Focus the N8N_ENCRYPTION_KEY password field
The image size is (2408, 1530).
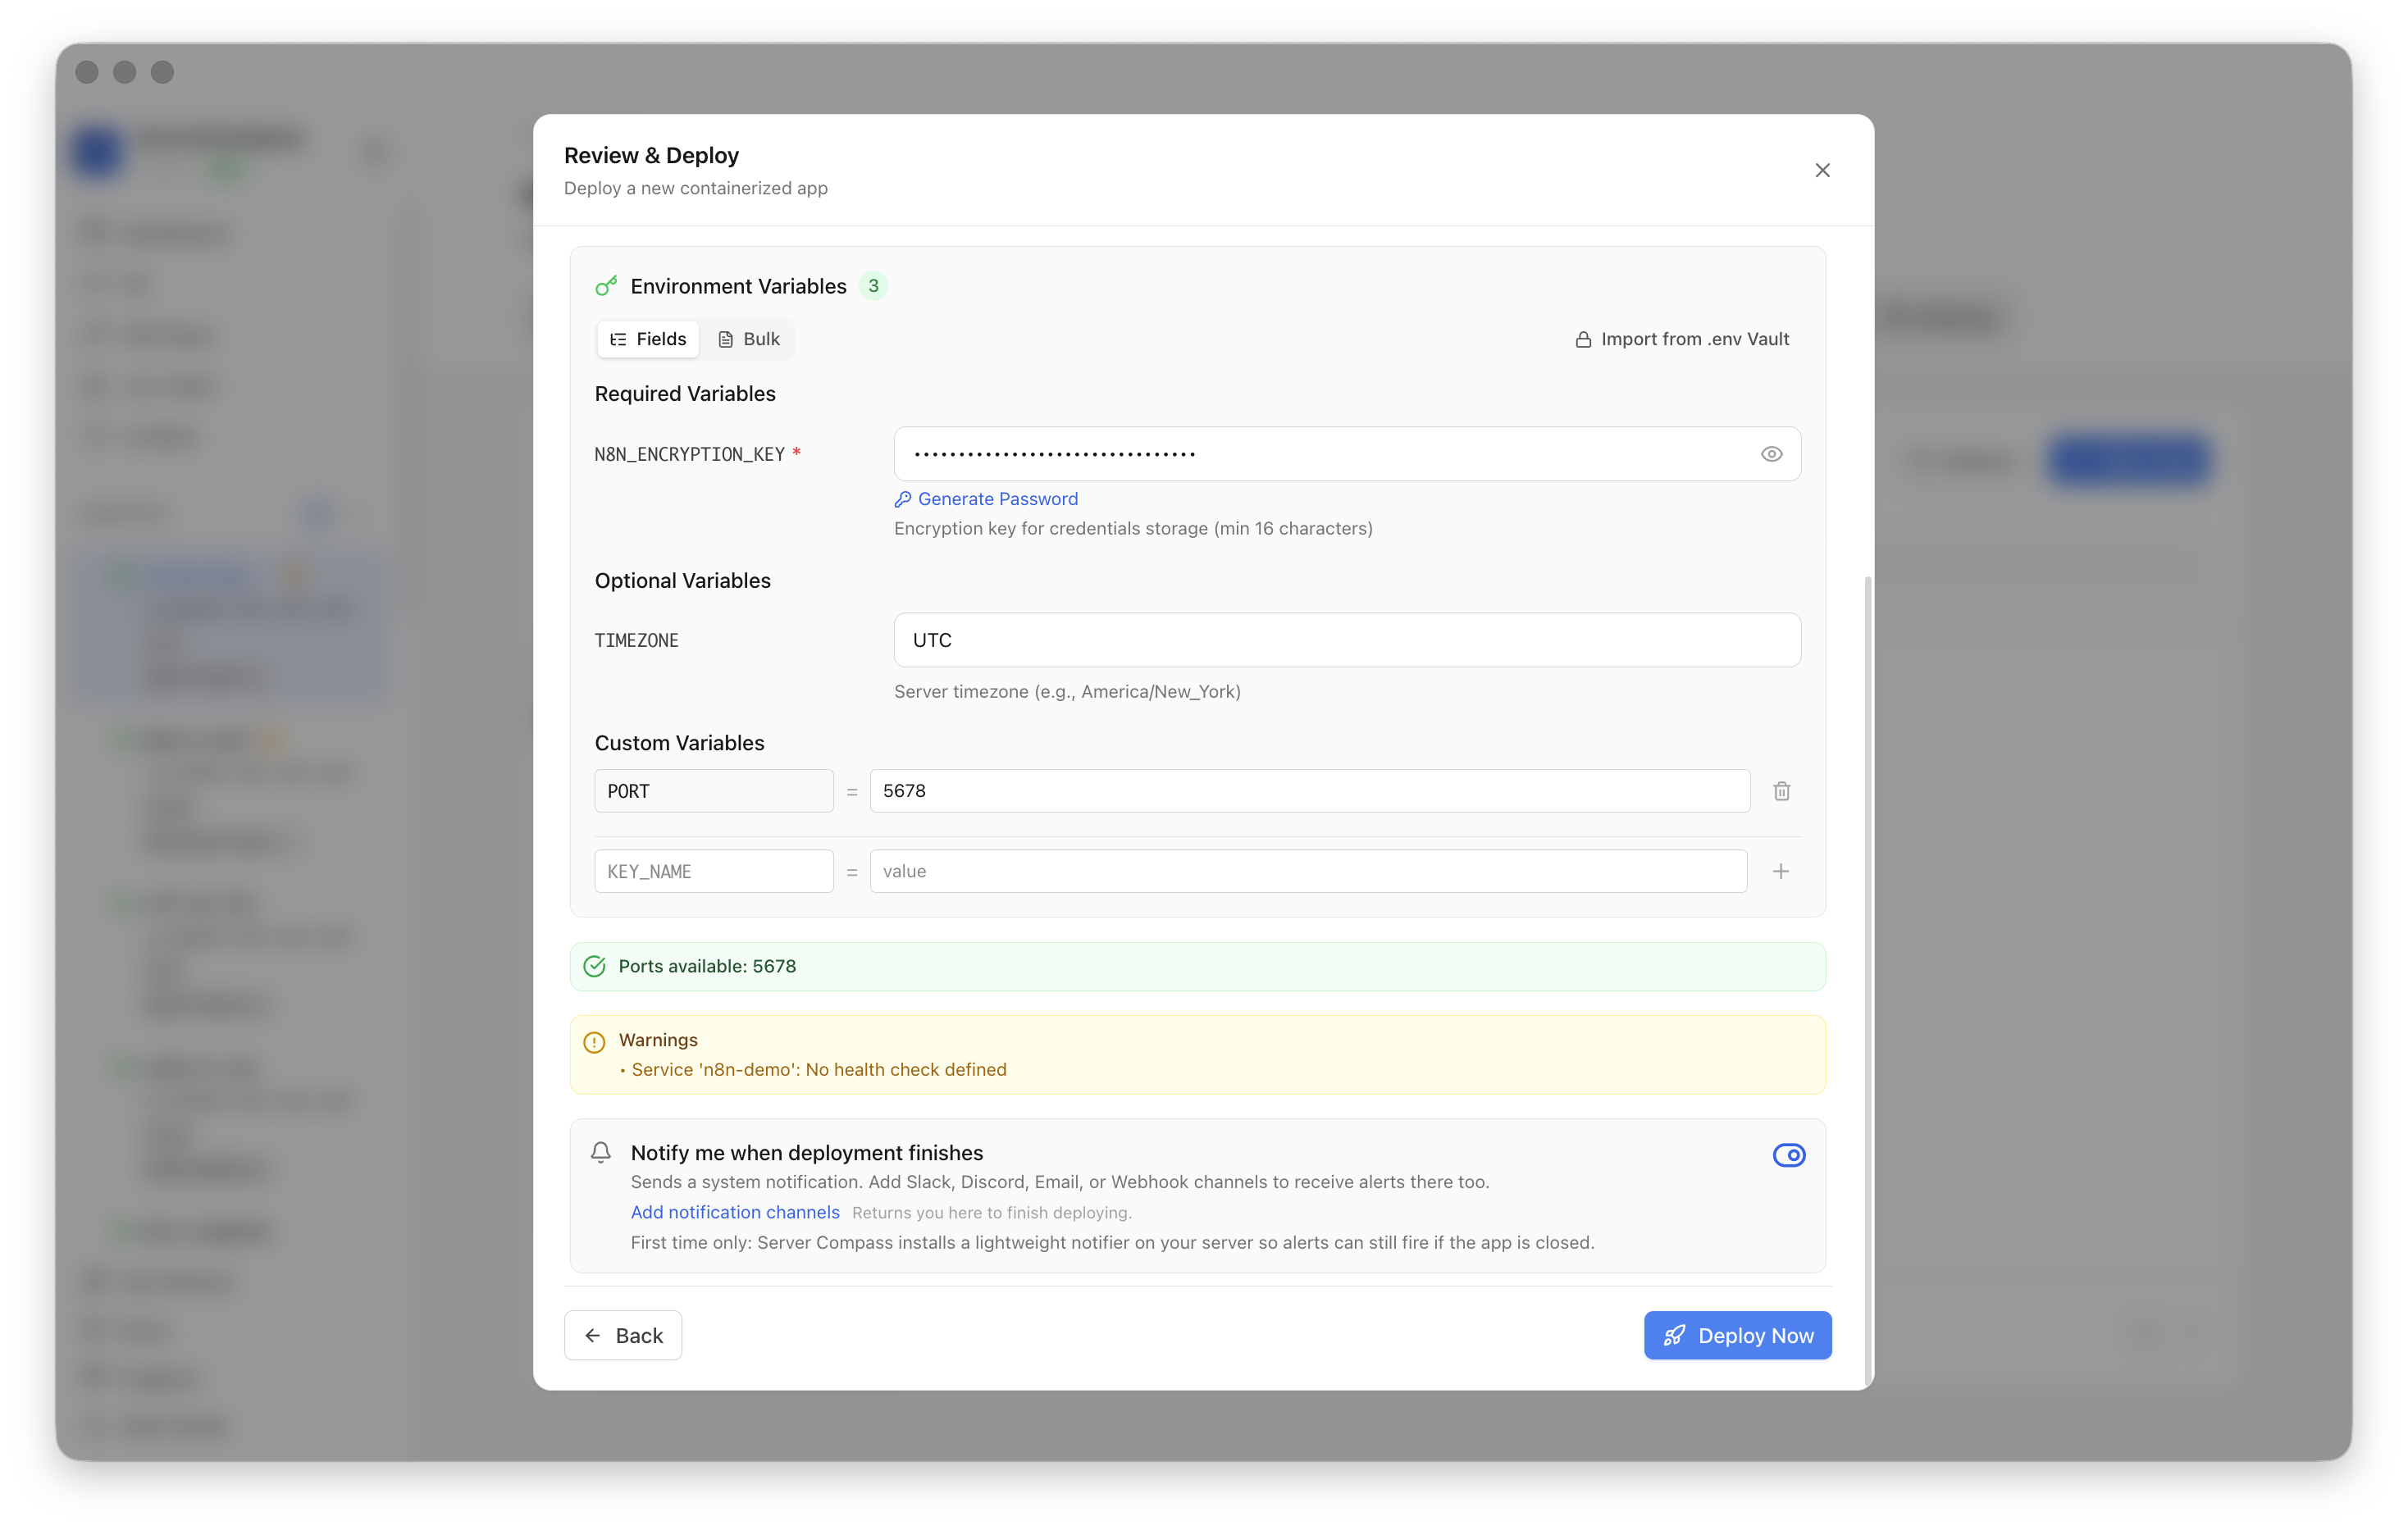click(1347, 454)
